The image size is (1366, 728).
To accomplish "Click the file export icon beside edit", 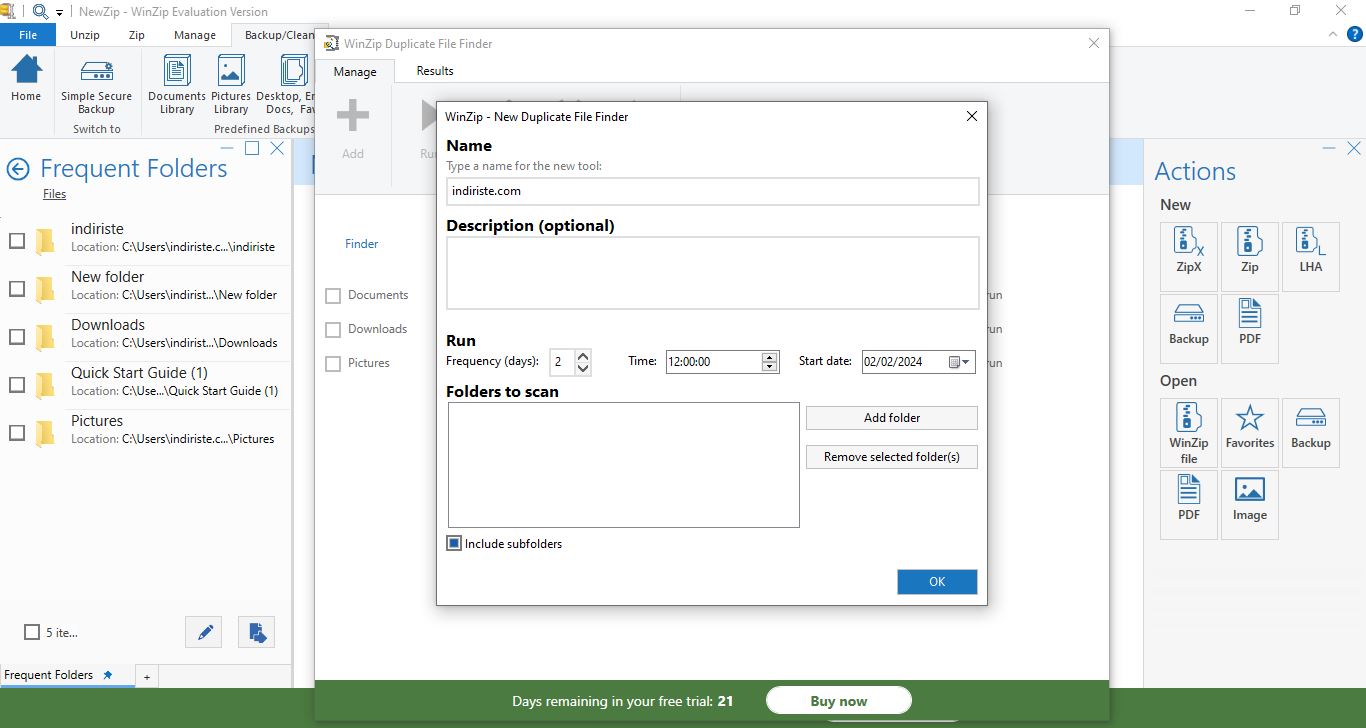I will [257, 632].
